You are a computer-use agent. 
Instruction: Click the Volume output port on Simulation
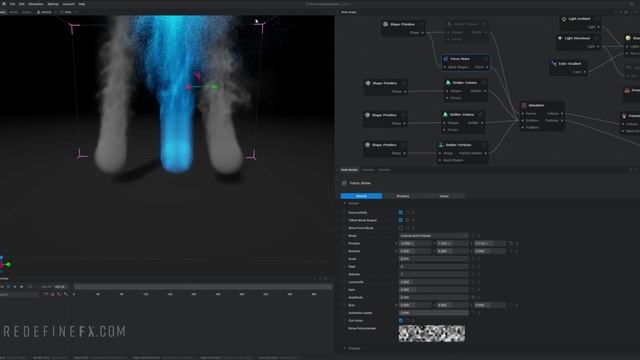(x=562, y=113)
